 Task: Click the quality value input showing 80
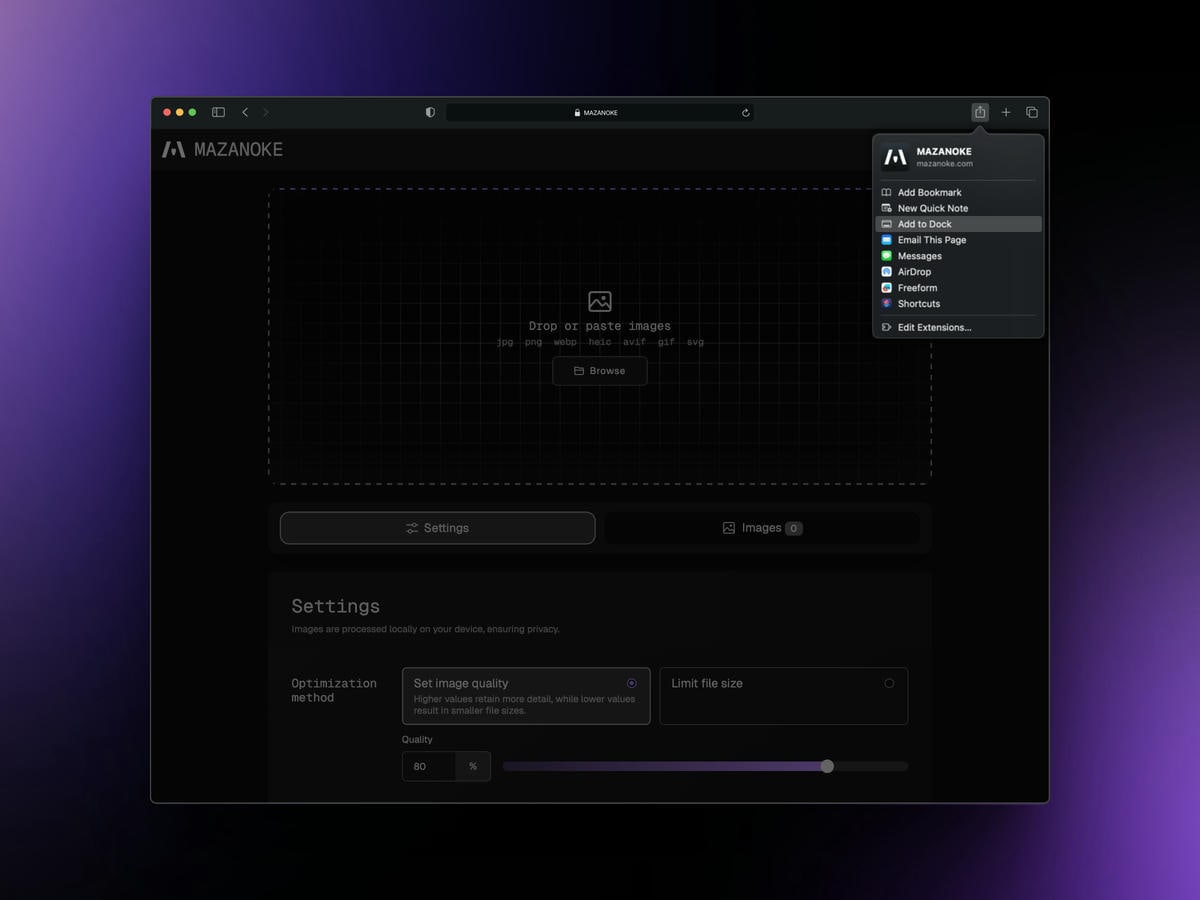[428, 766]
